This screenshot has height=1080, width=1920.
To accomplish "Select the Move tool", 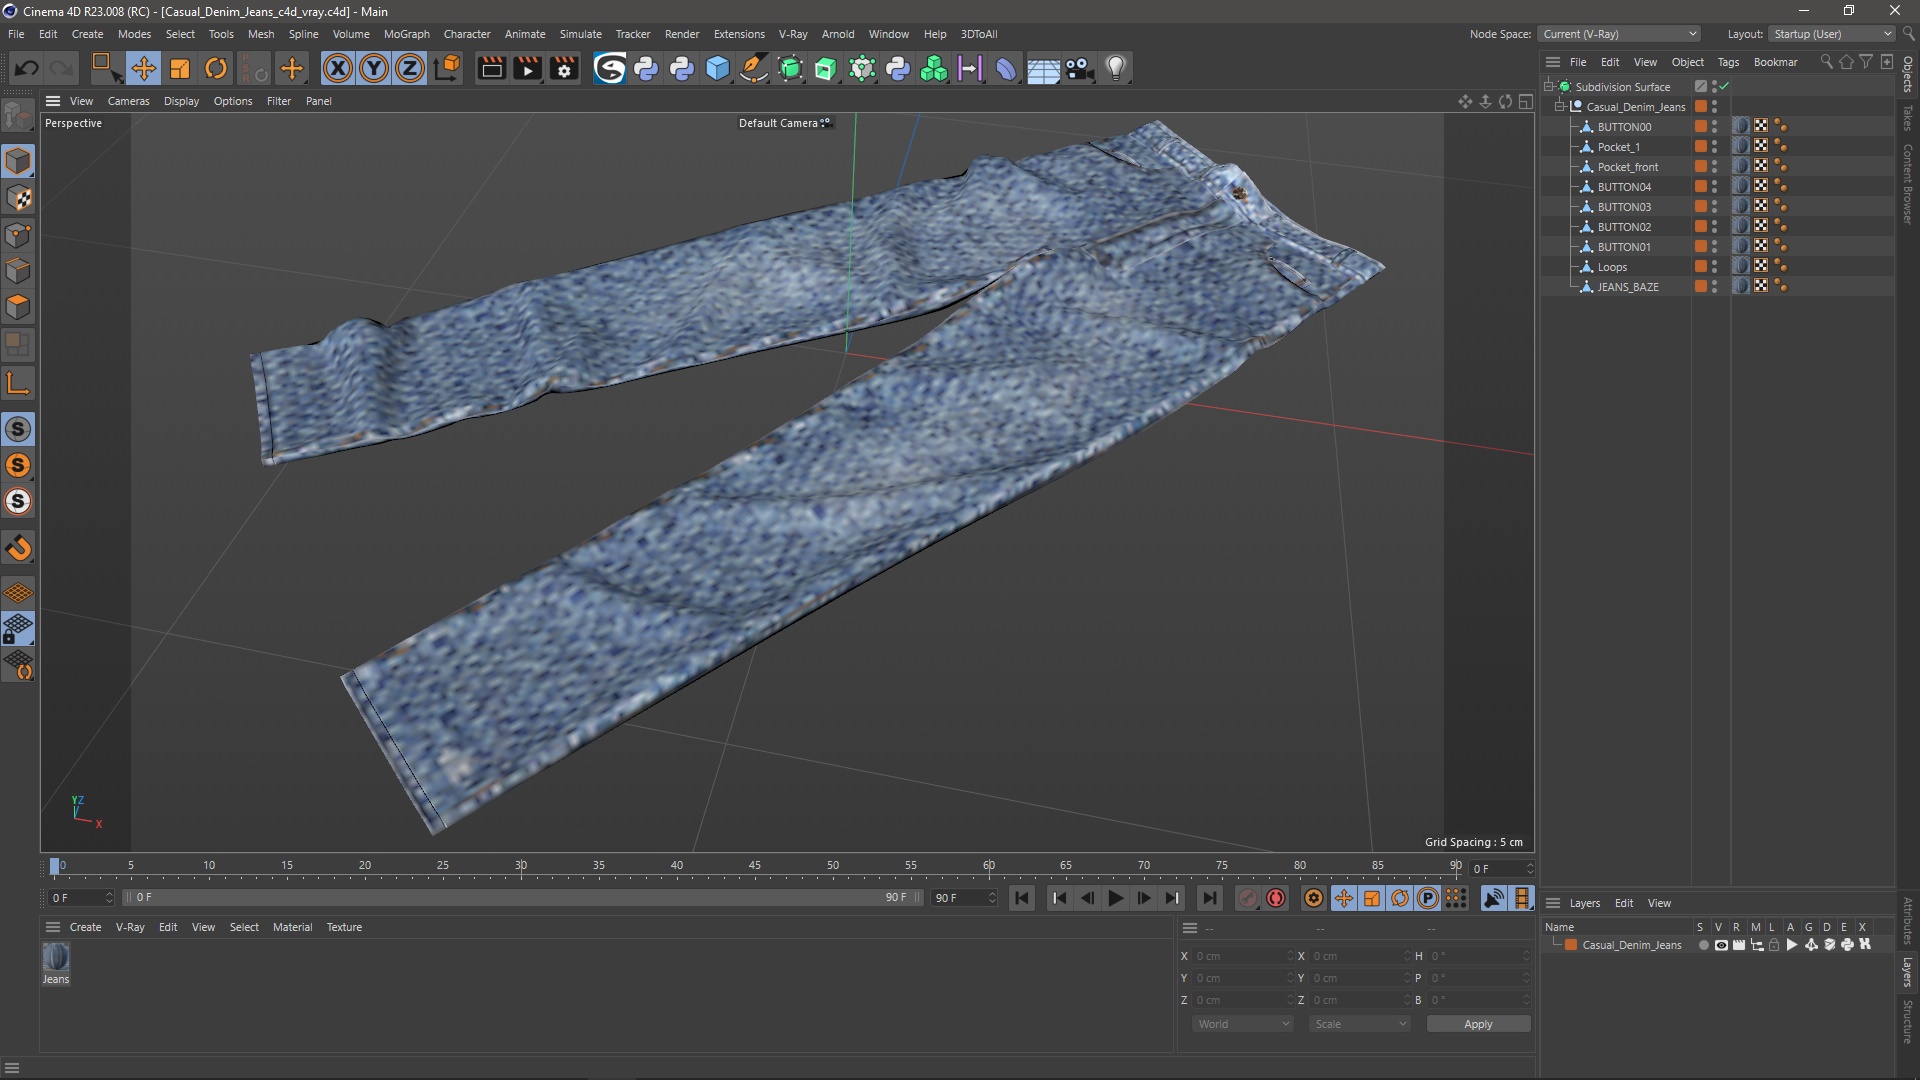I will coord(143,68).
